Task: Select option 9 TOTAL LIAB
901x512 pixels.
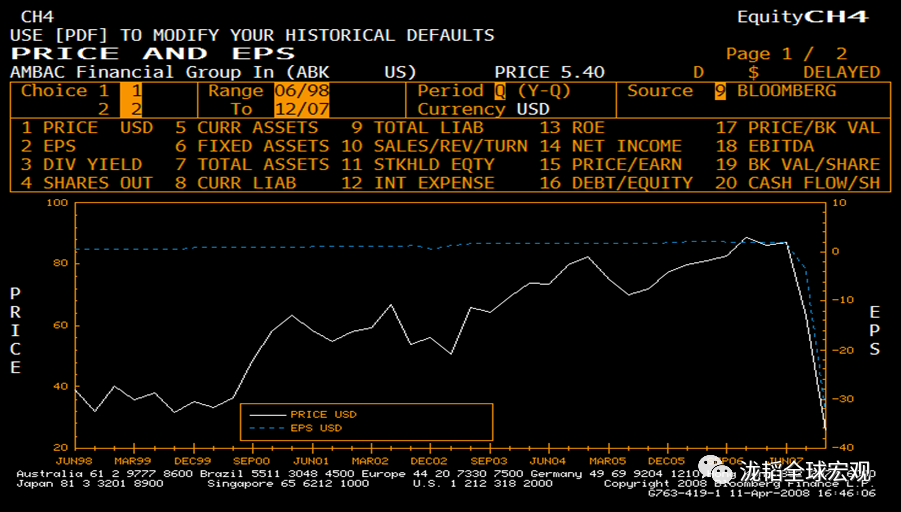Action: tap(418, 128)
